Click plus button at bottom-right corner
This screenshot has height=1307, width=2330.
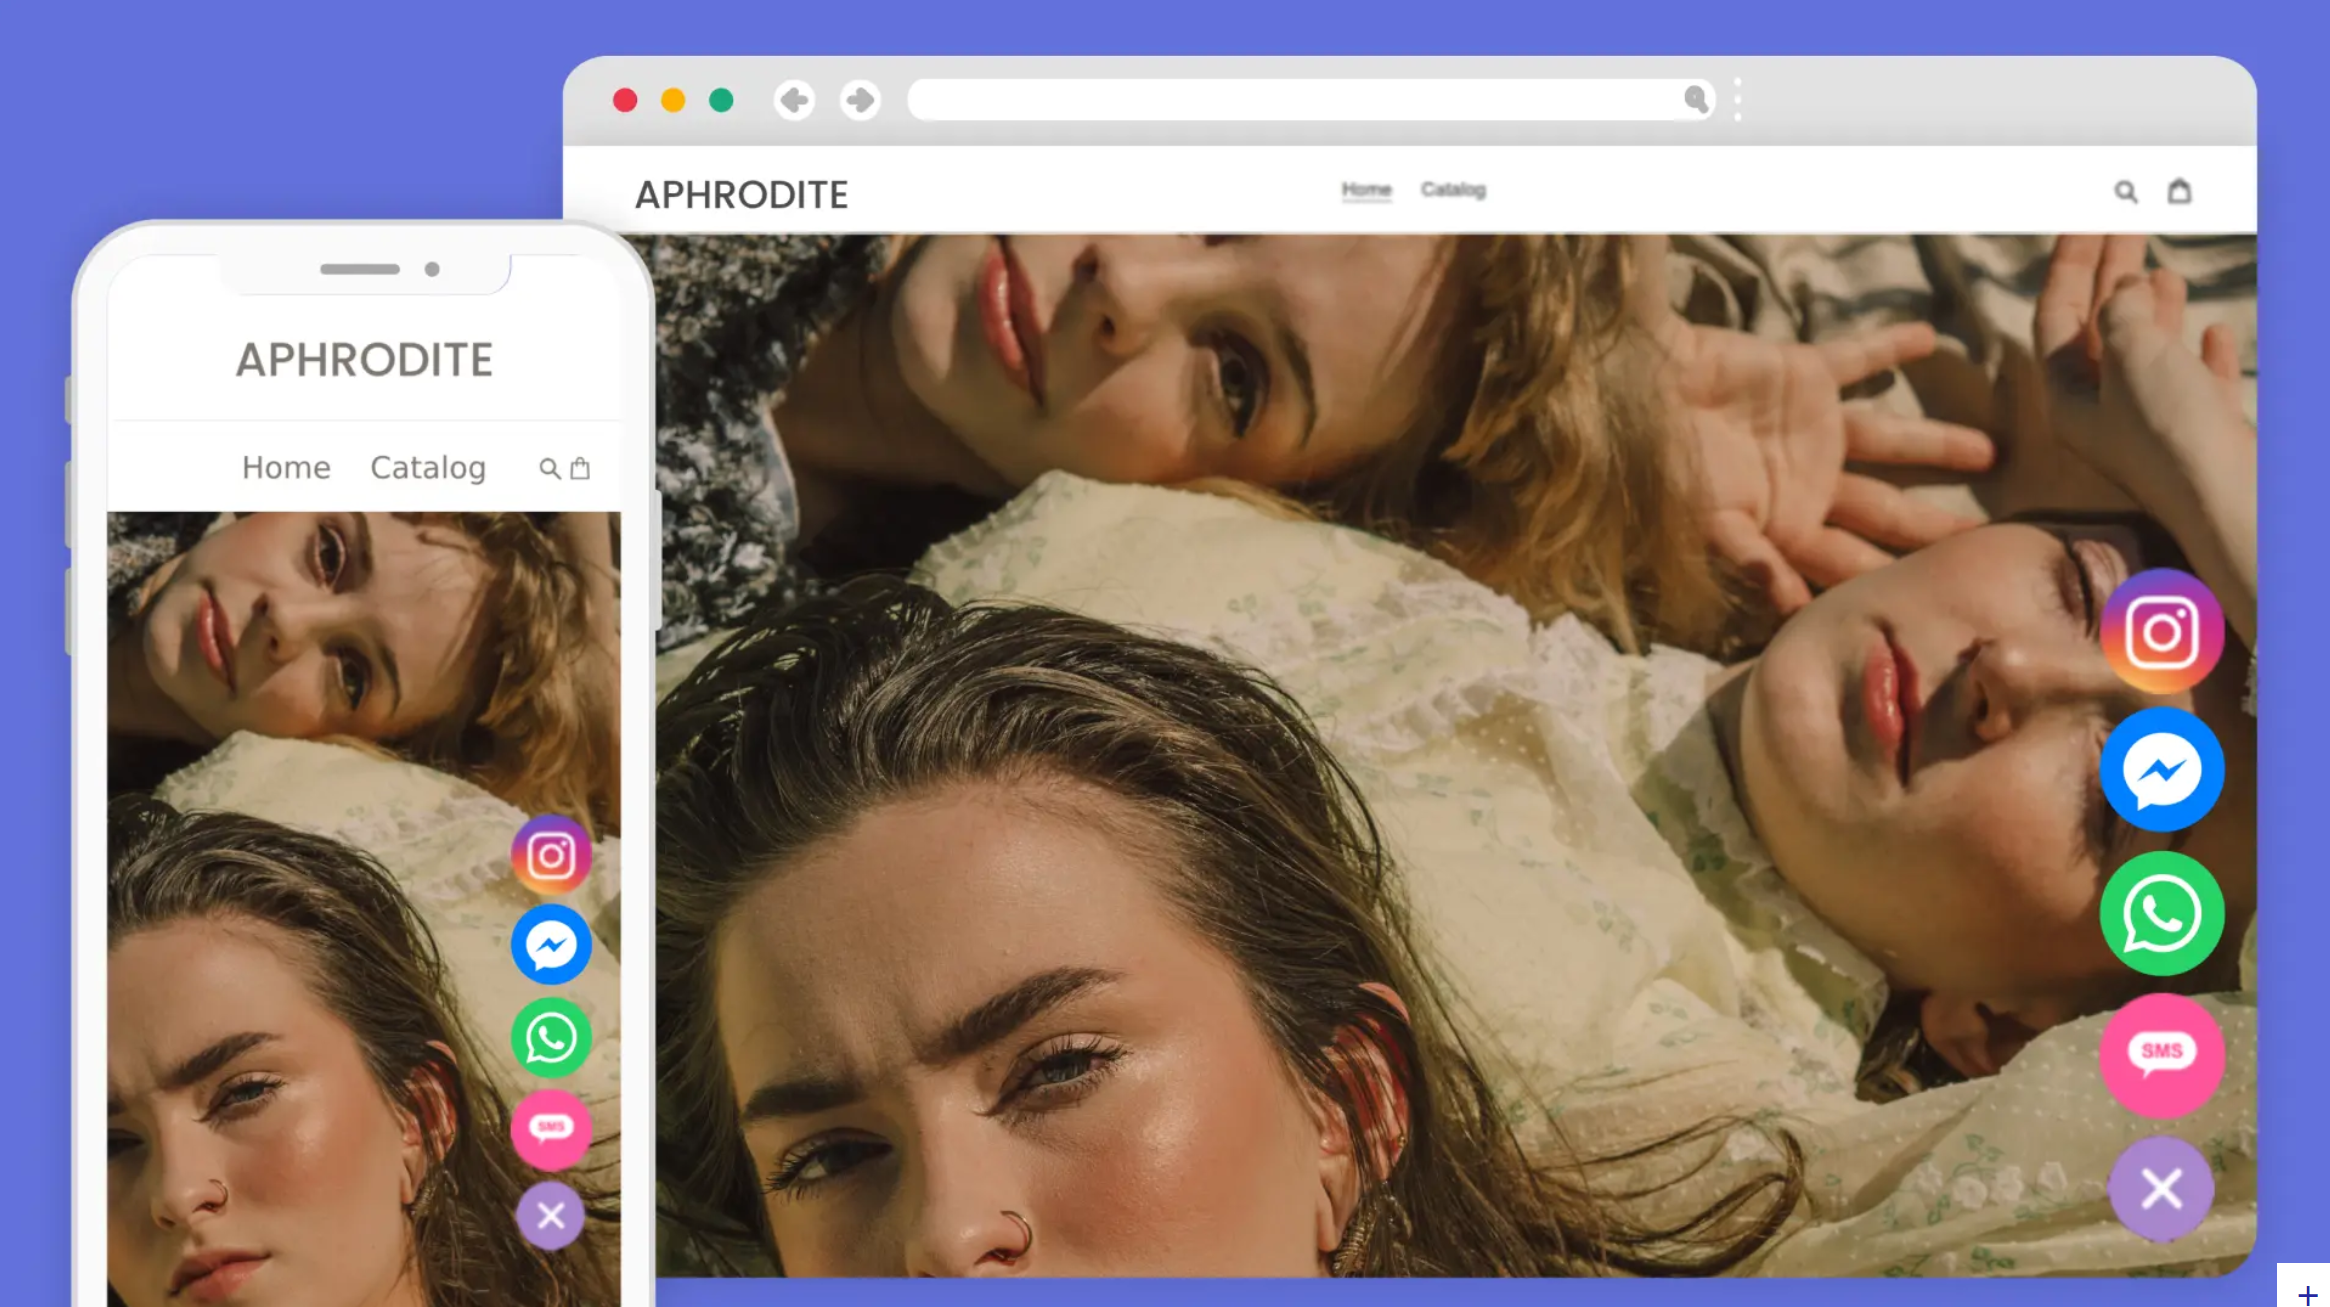[x=2307, y=1295]
